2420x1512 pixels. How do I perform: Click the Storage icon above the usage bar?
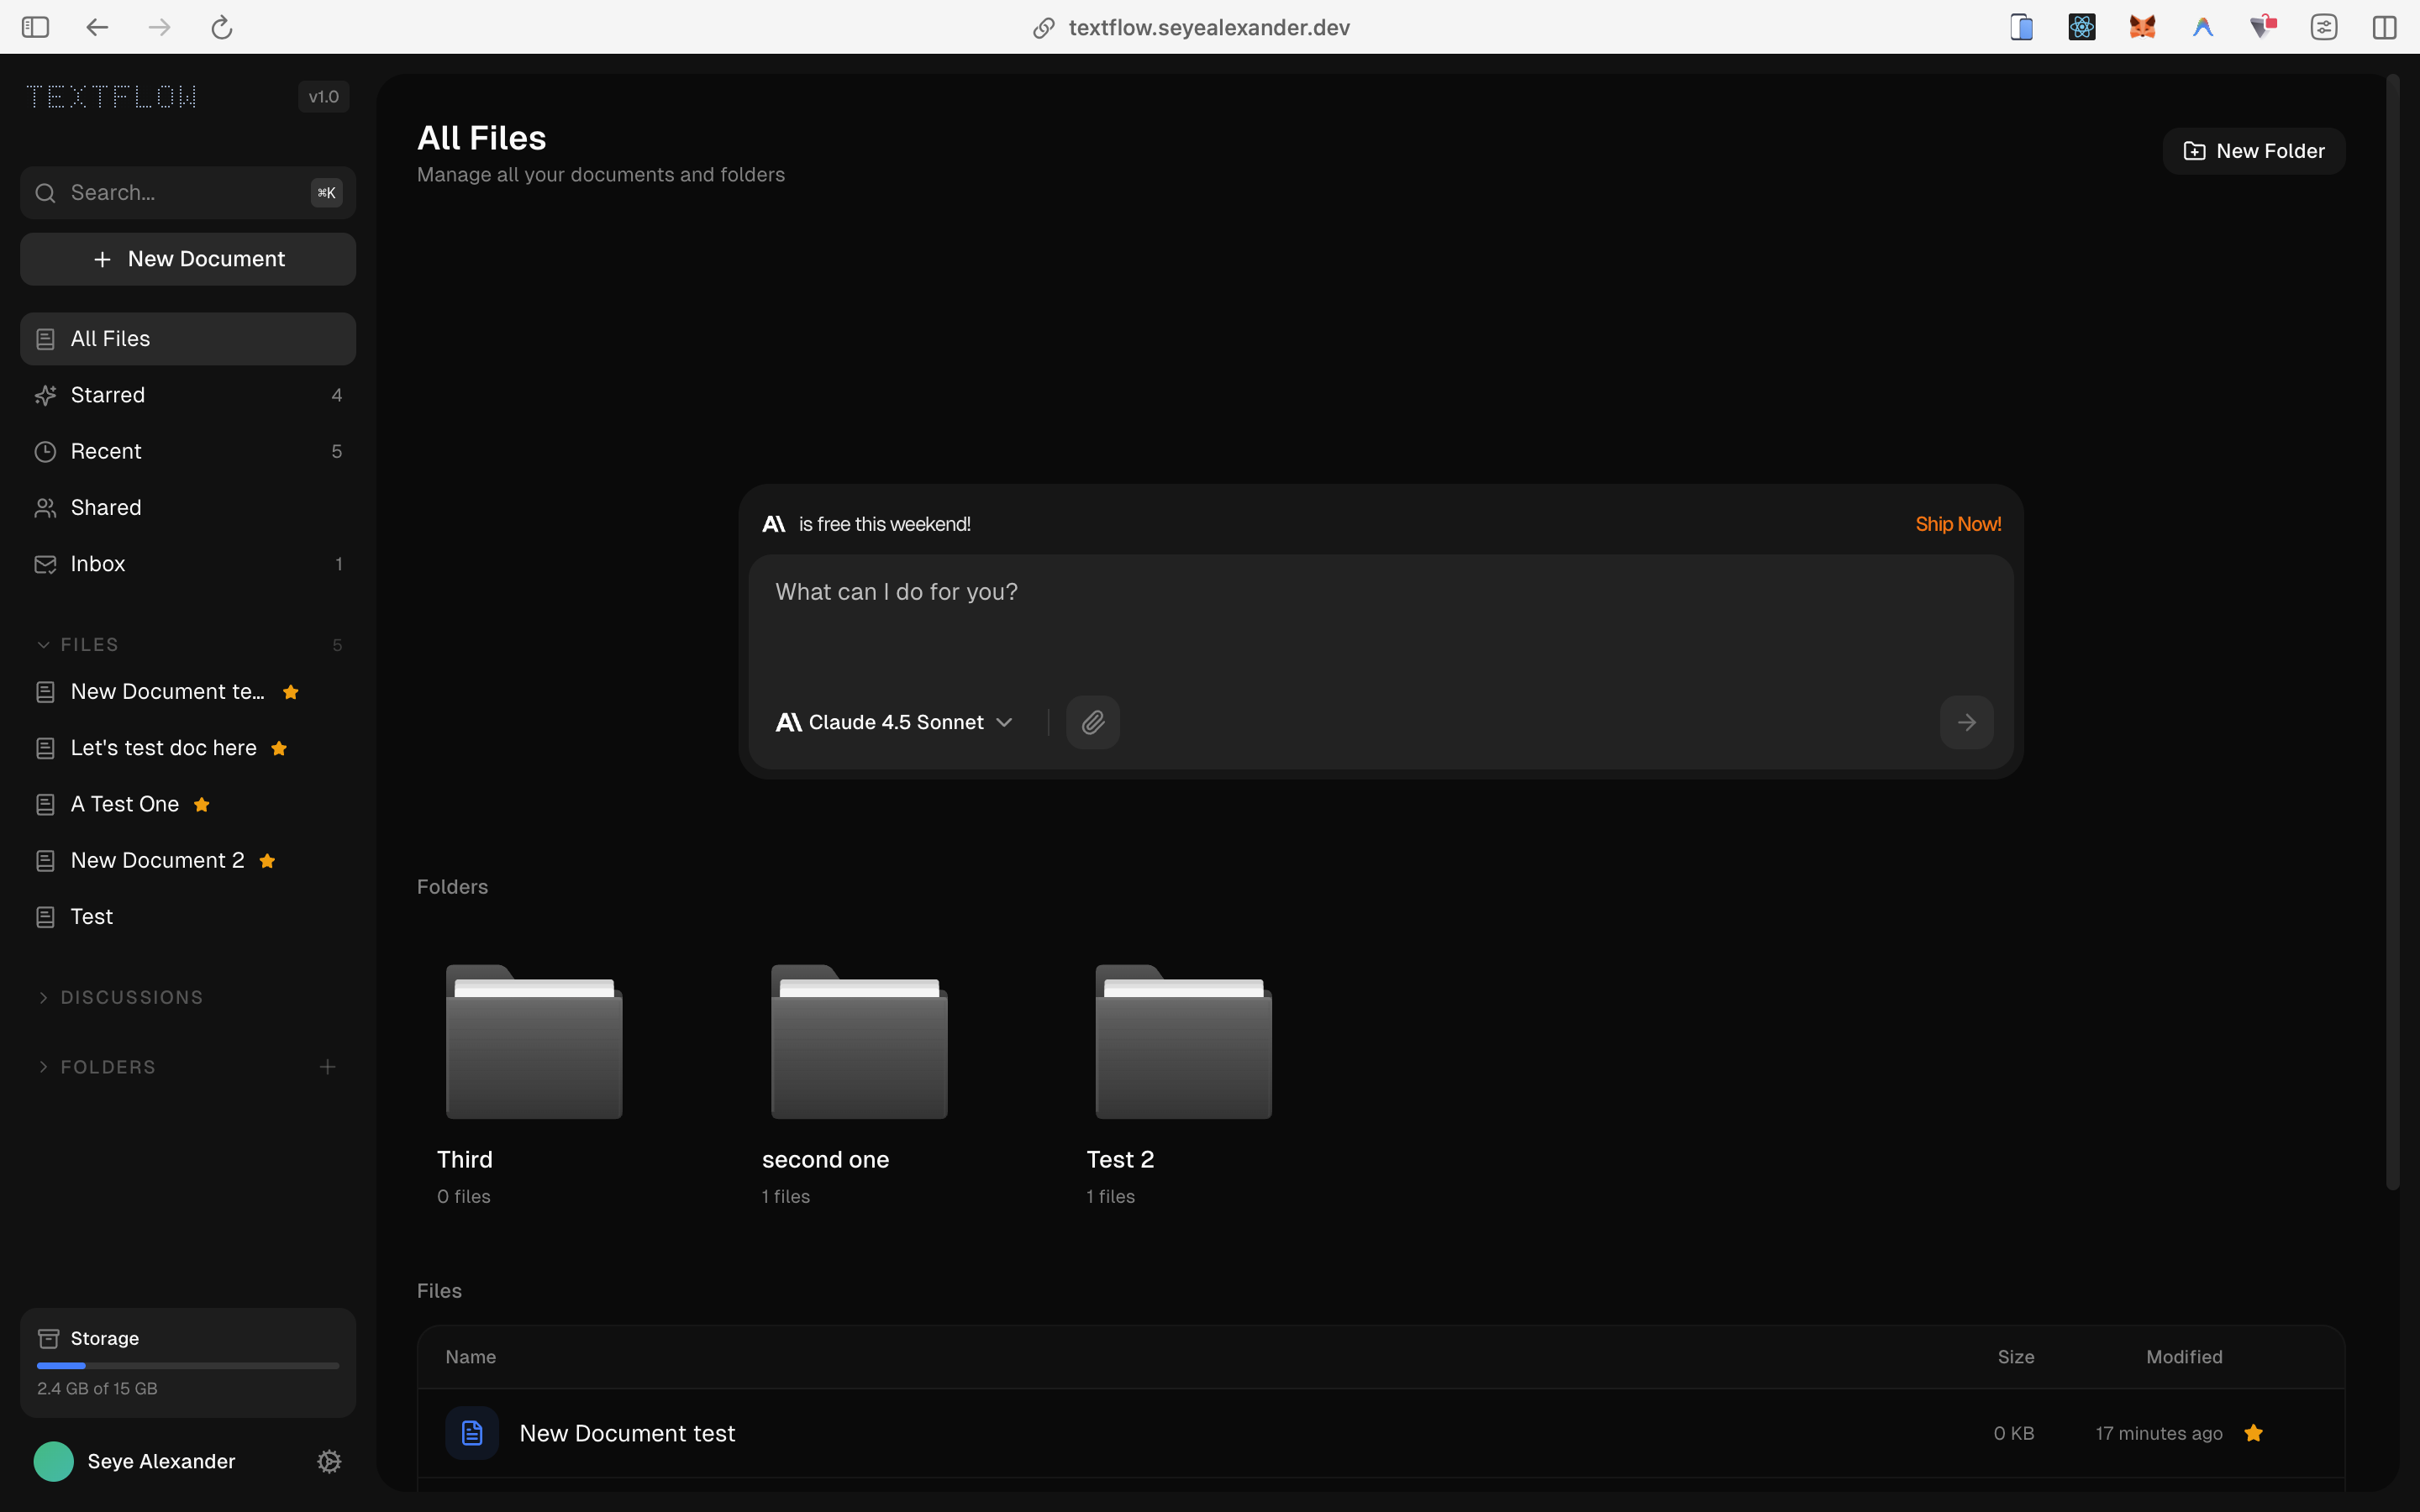click(x=47, y=1337)
